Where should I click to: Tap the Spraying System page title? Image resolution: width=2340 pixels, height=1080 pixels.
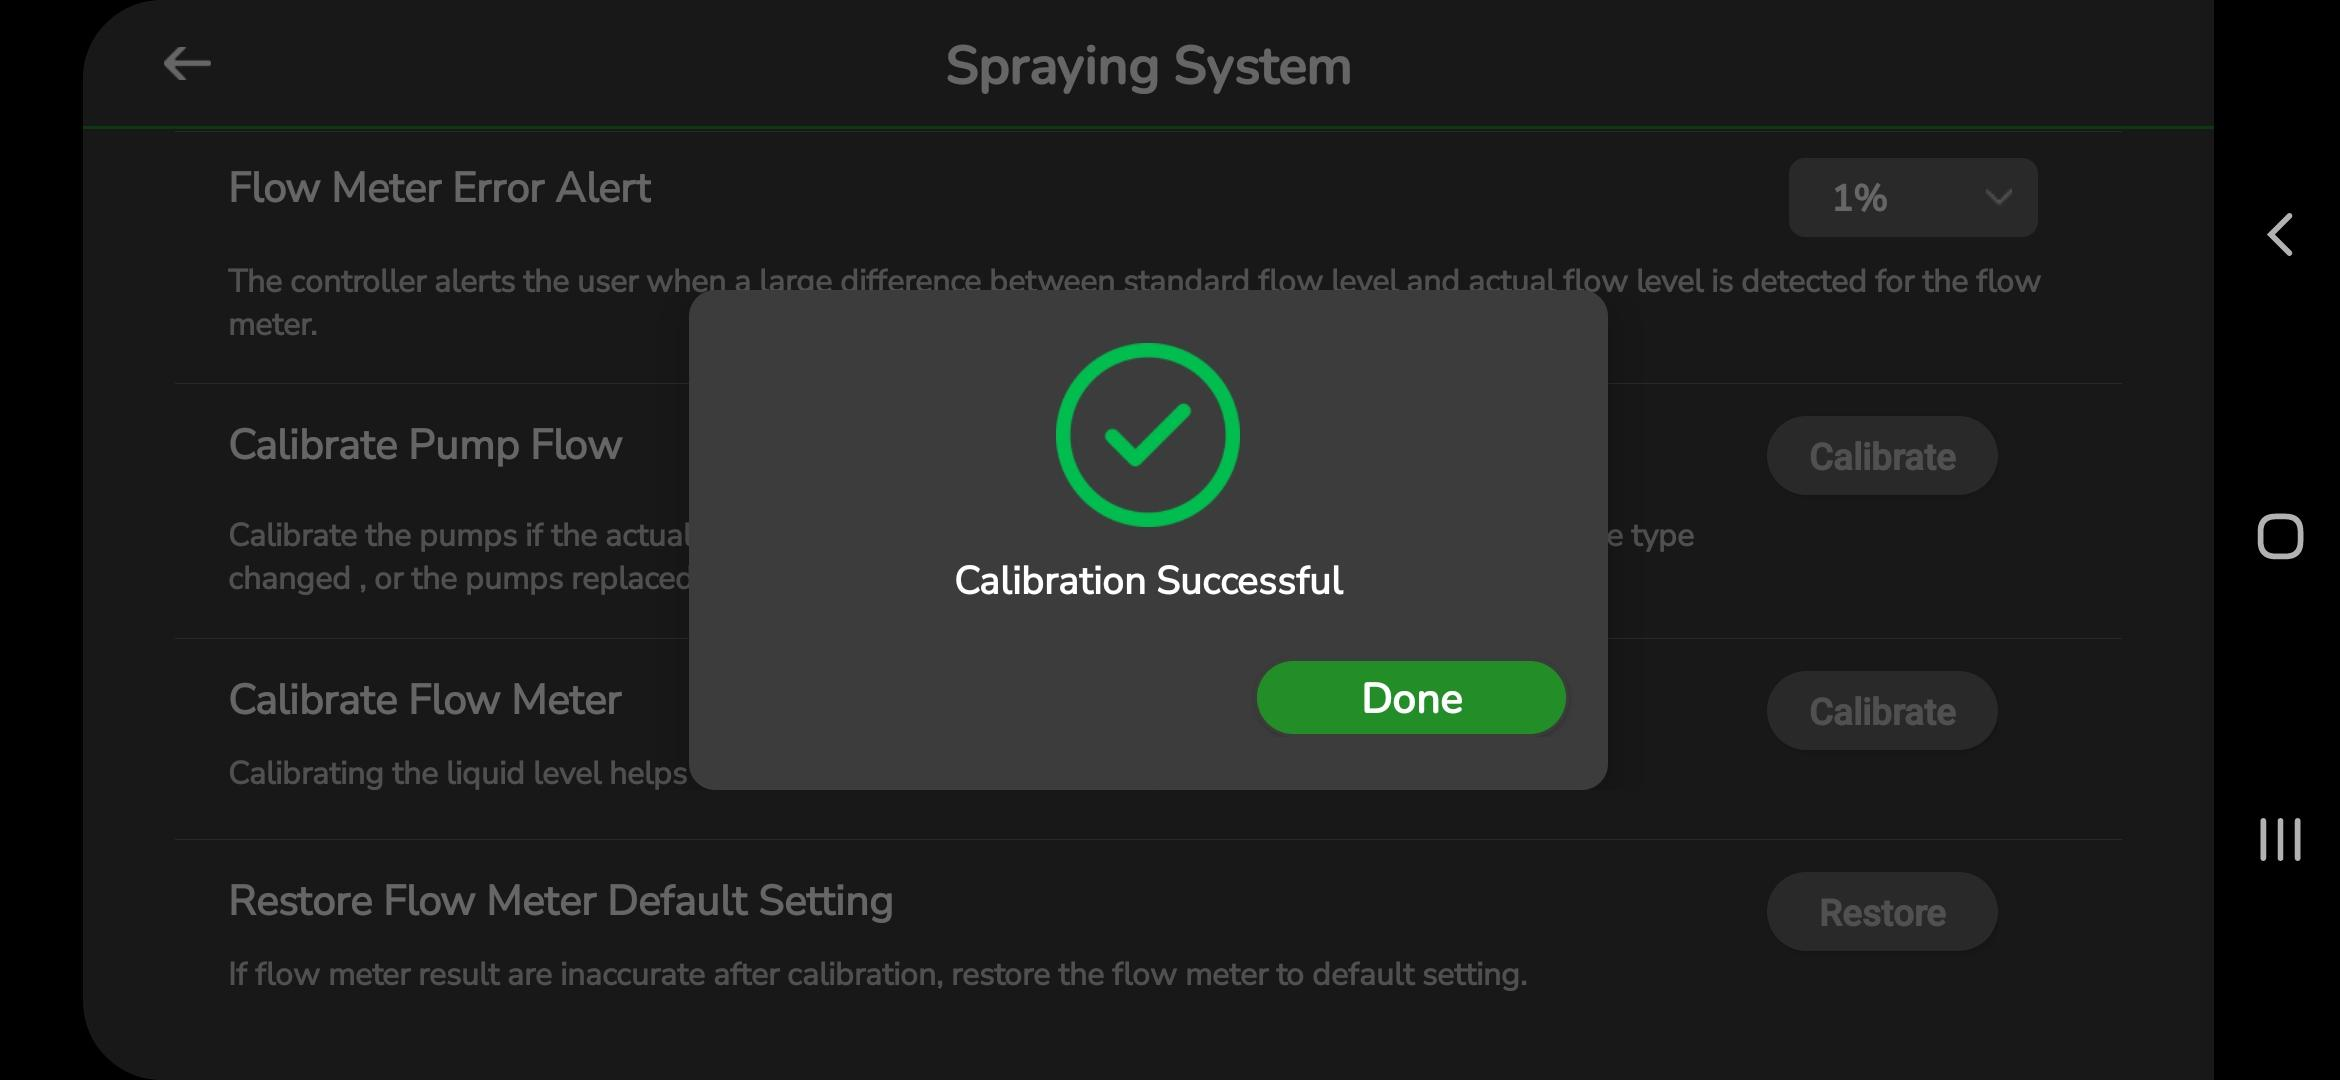pos(1147,67)
